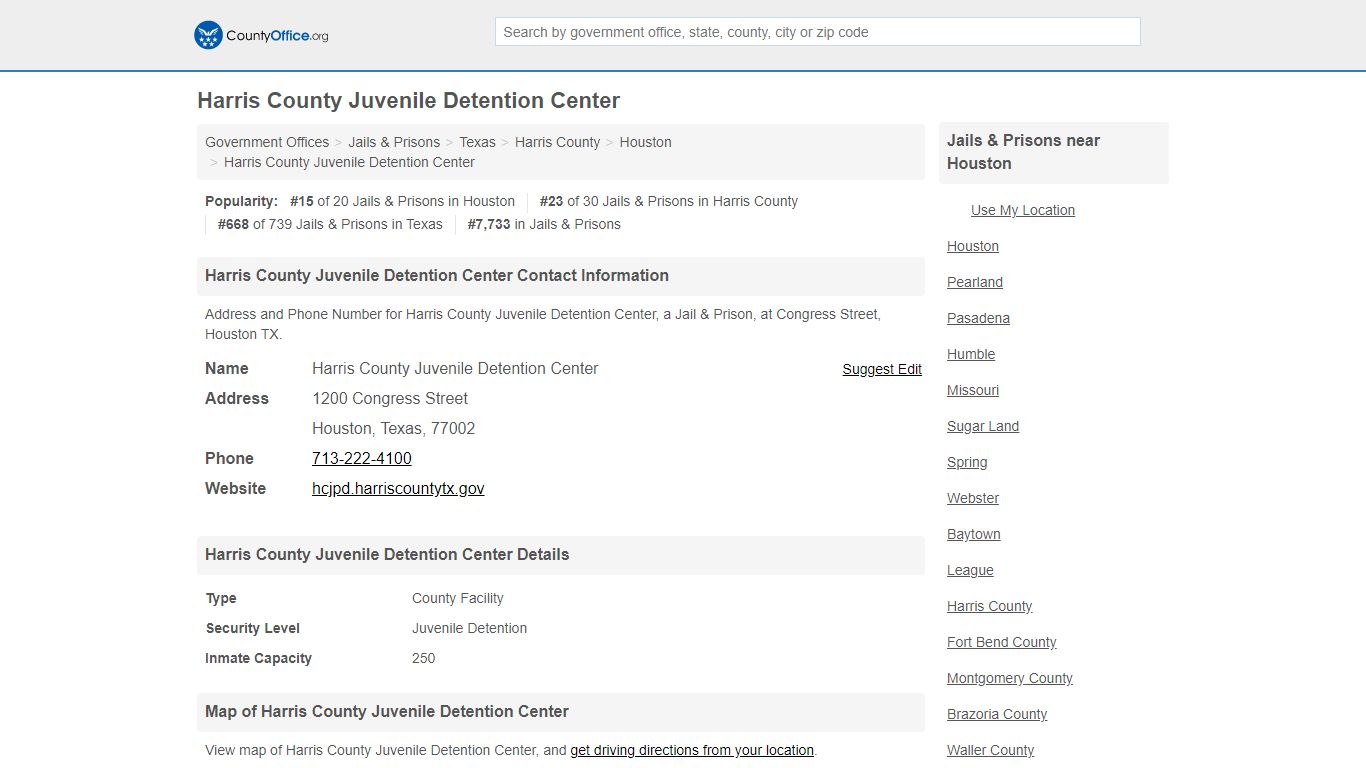Click the #668 of 739 Texas rank
1366x768 pixels.
[330, 224]
